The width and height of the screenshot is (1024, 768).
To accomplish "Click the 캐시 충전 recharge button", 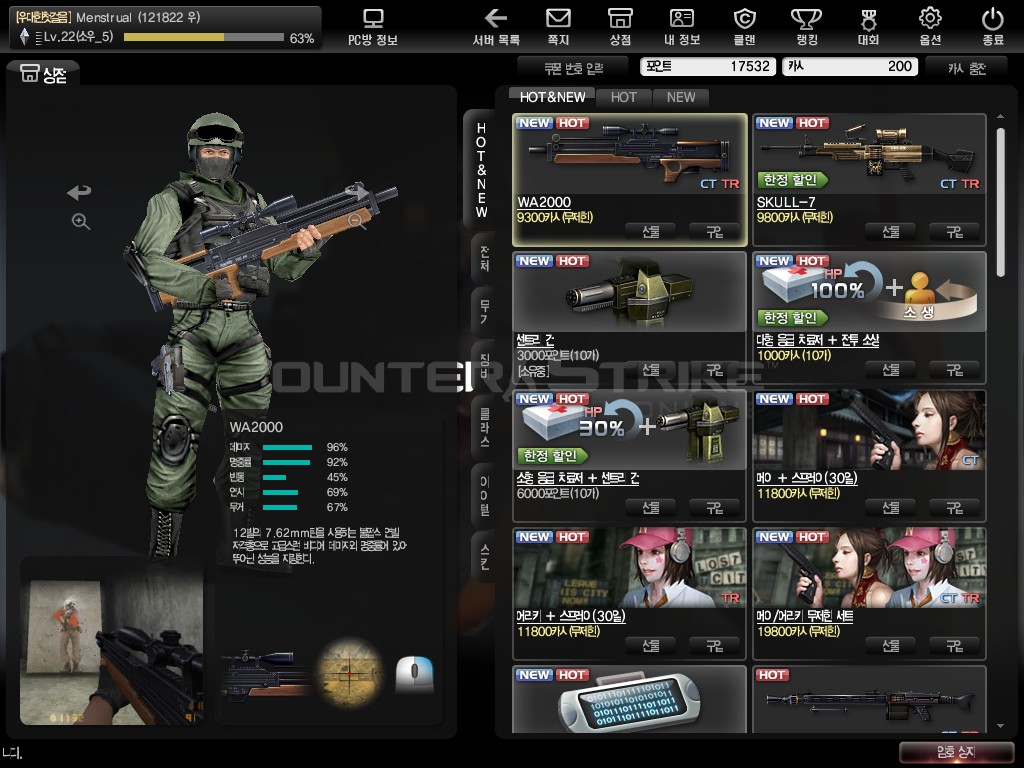I will [967, 67].
